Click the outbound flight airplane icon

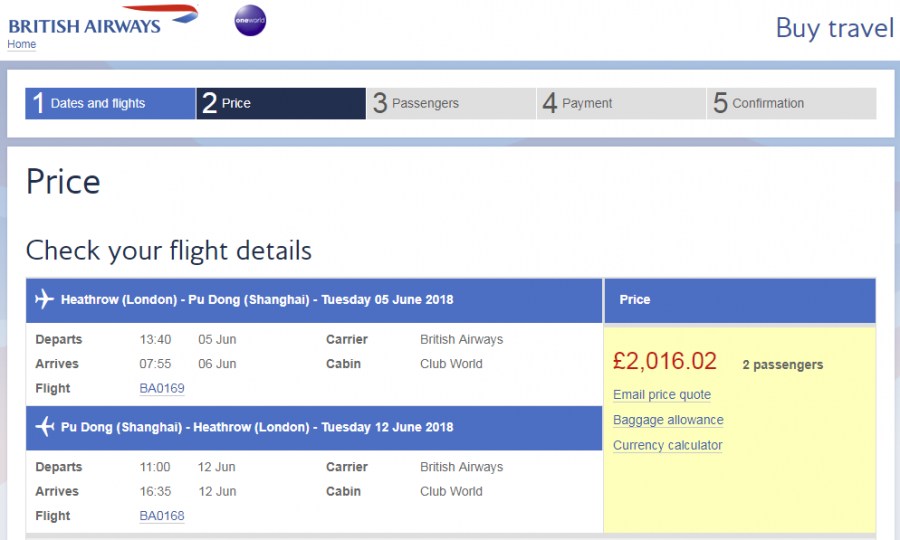tap(44, 299)
